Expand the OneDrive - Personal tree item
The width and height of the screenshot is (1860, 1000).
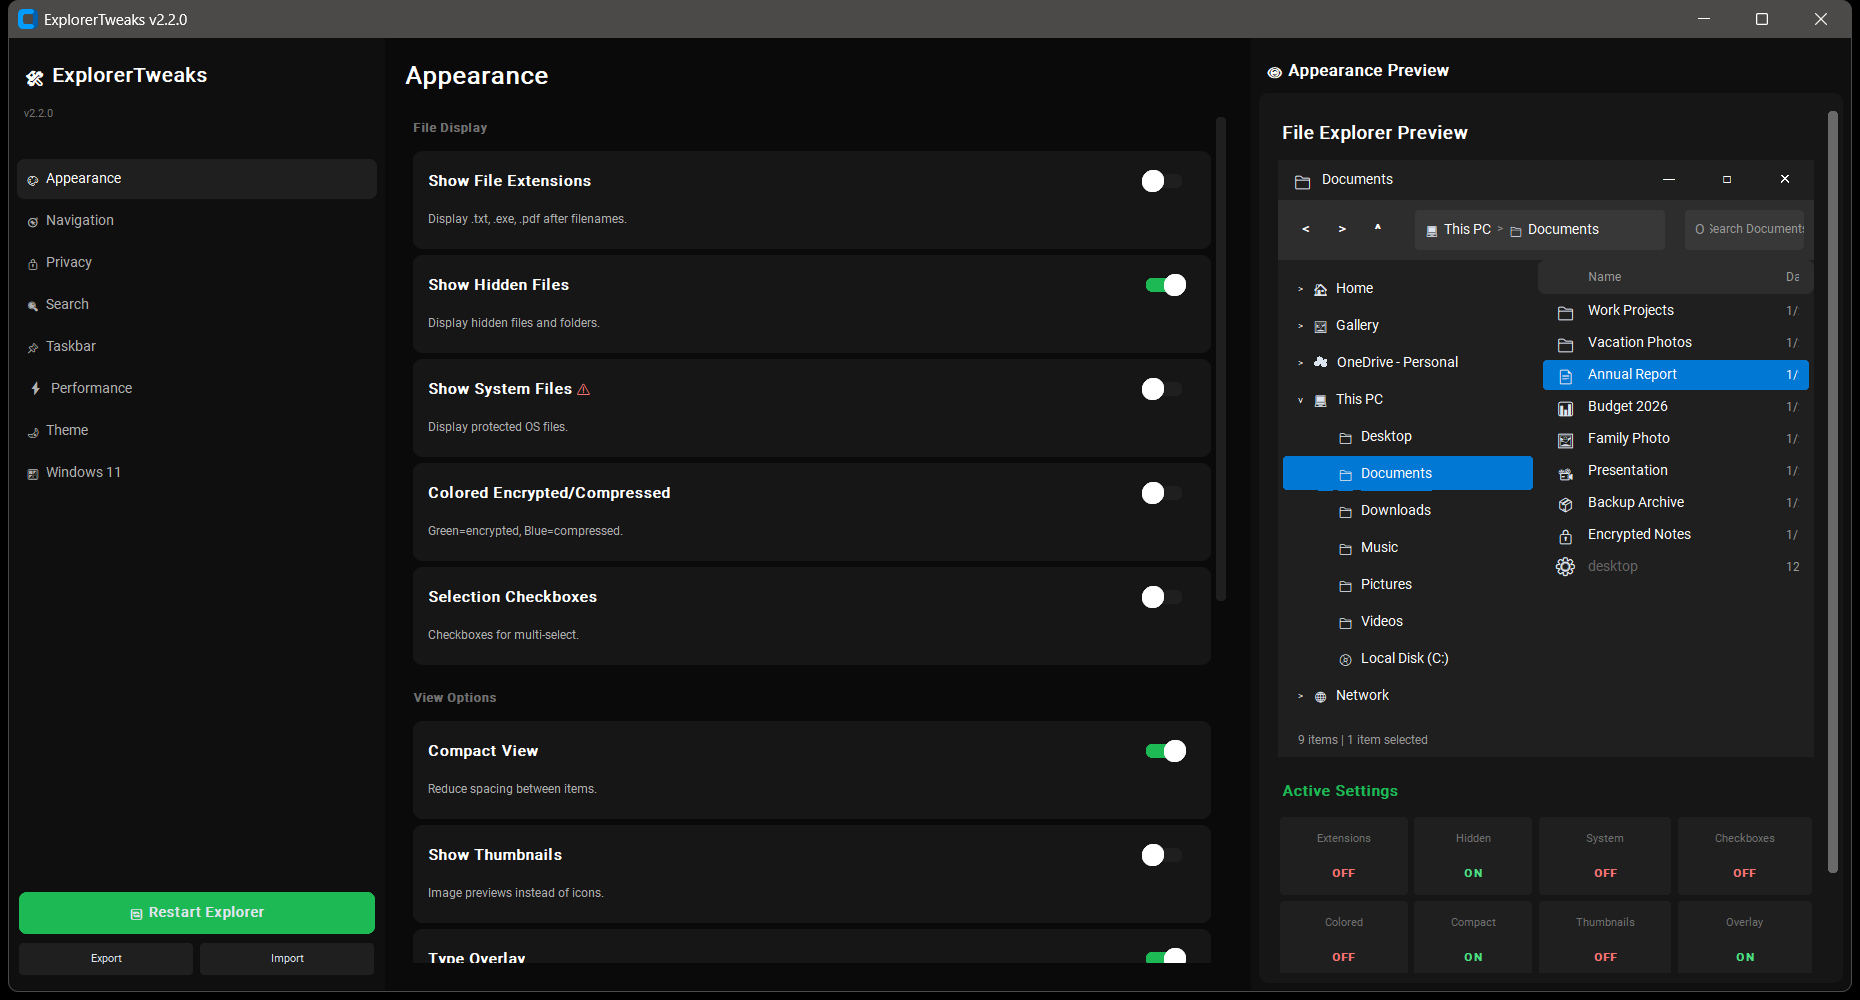(1300, 362)
